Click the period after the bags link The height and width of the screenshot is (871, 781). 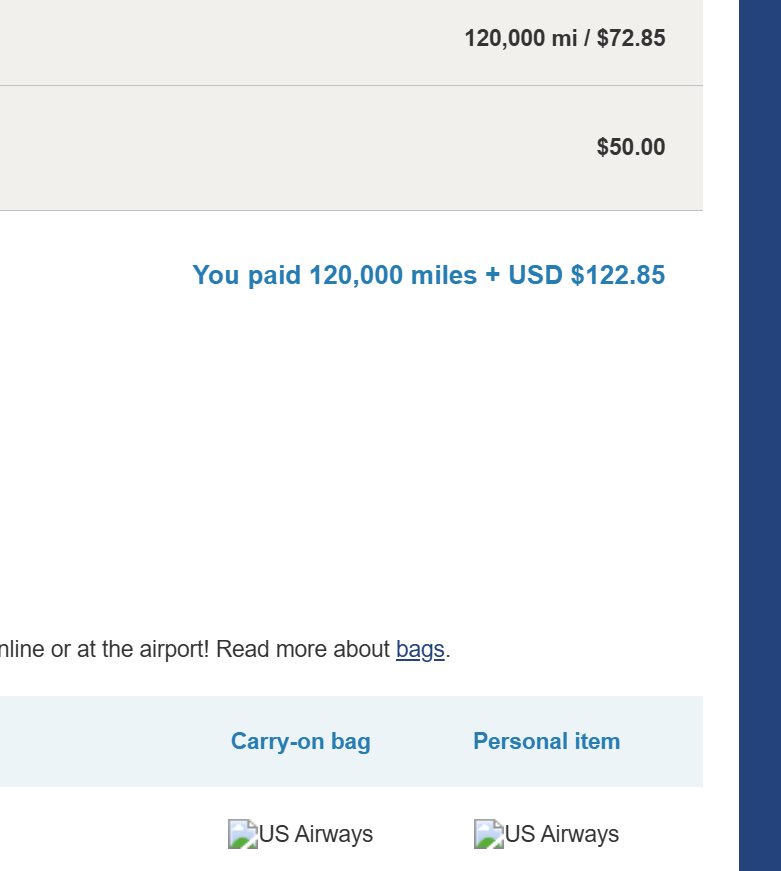click(448, 652)
